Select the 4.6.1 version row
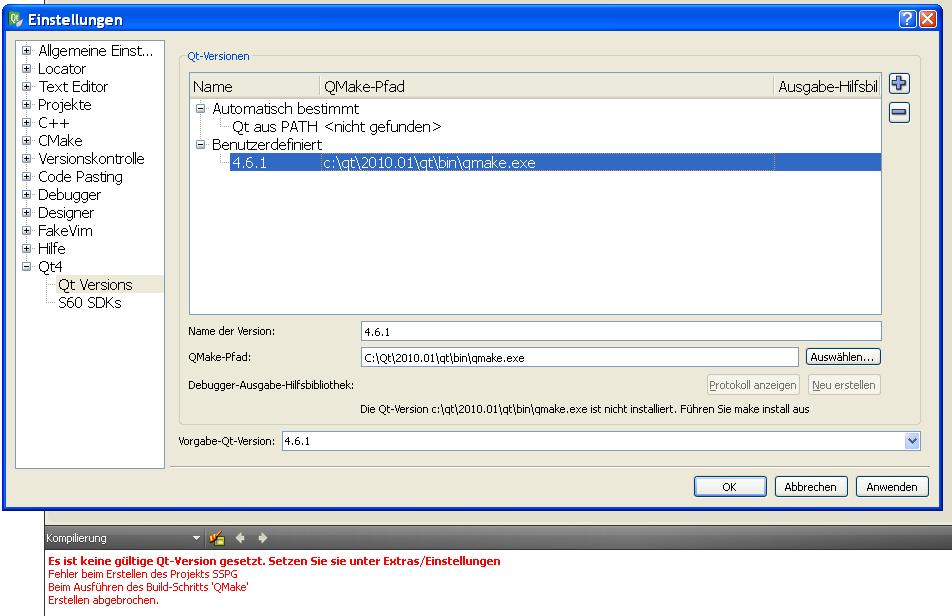Viewport: 952px width, 616px height. pyautogui.click(x=555, y=163)
